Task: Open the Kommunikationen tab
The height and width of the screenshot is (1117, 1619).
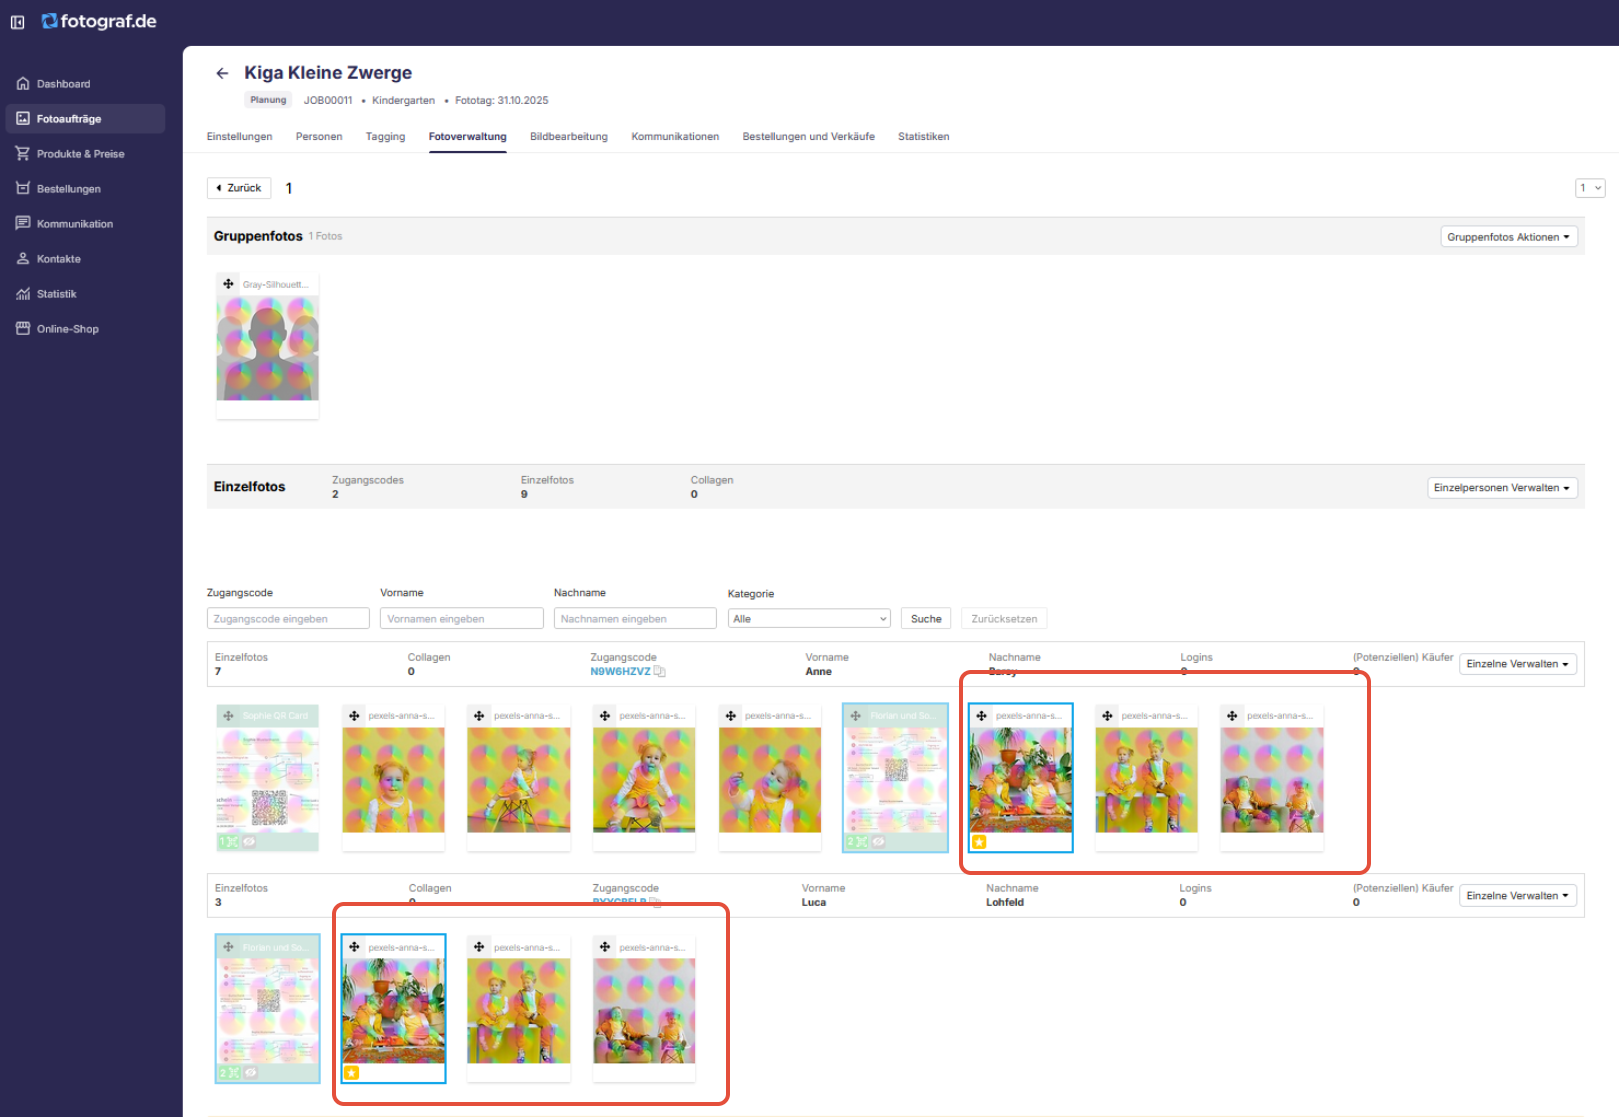Action: point(675,137)
